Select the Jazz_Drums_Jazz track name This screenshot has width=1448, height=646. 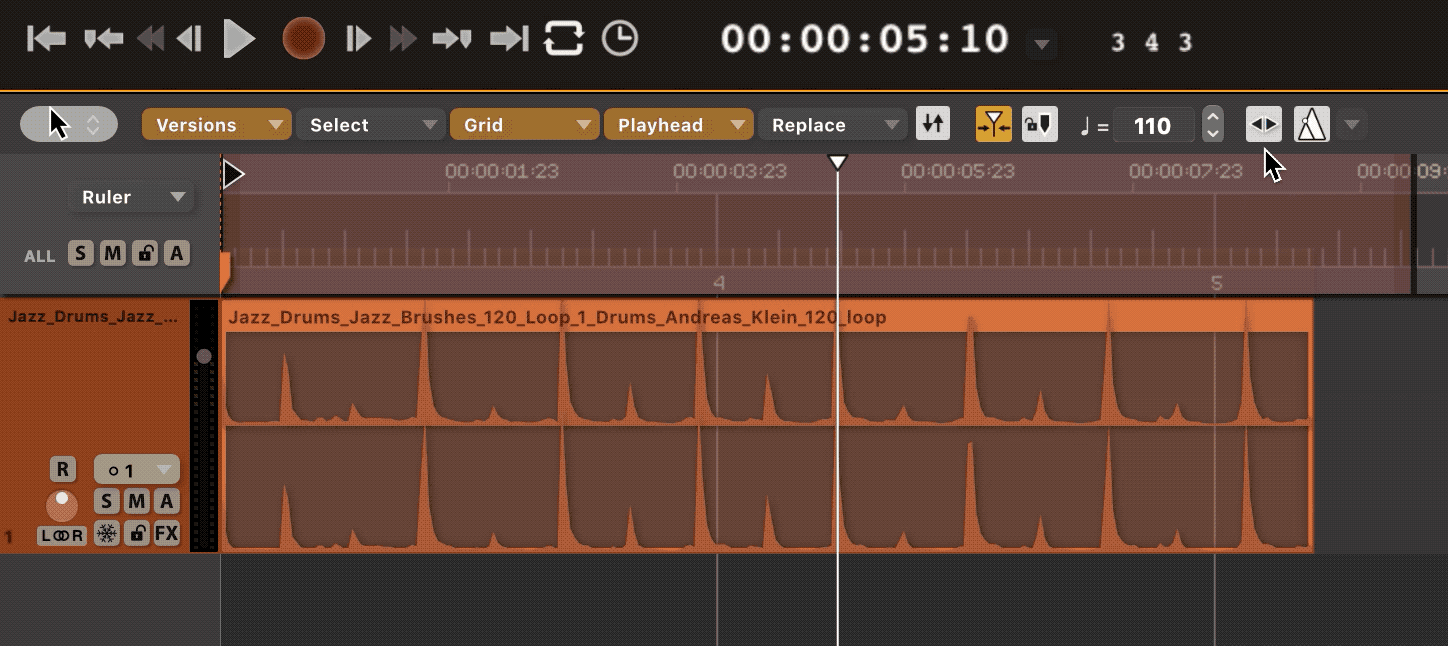click(94, 317)
